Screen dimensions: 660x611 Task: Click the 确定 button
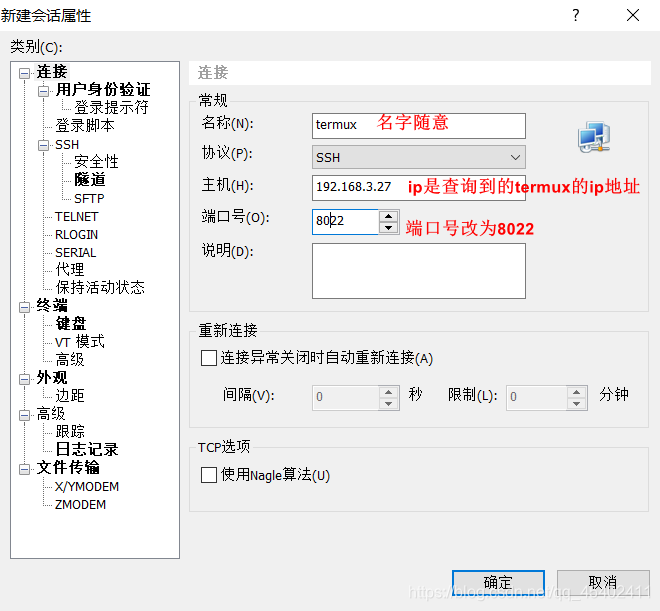tap(498, 583)
